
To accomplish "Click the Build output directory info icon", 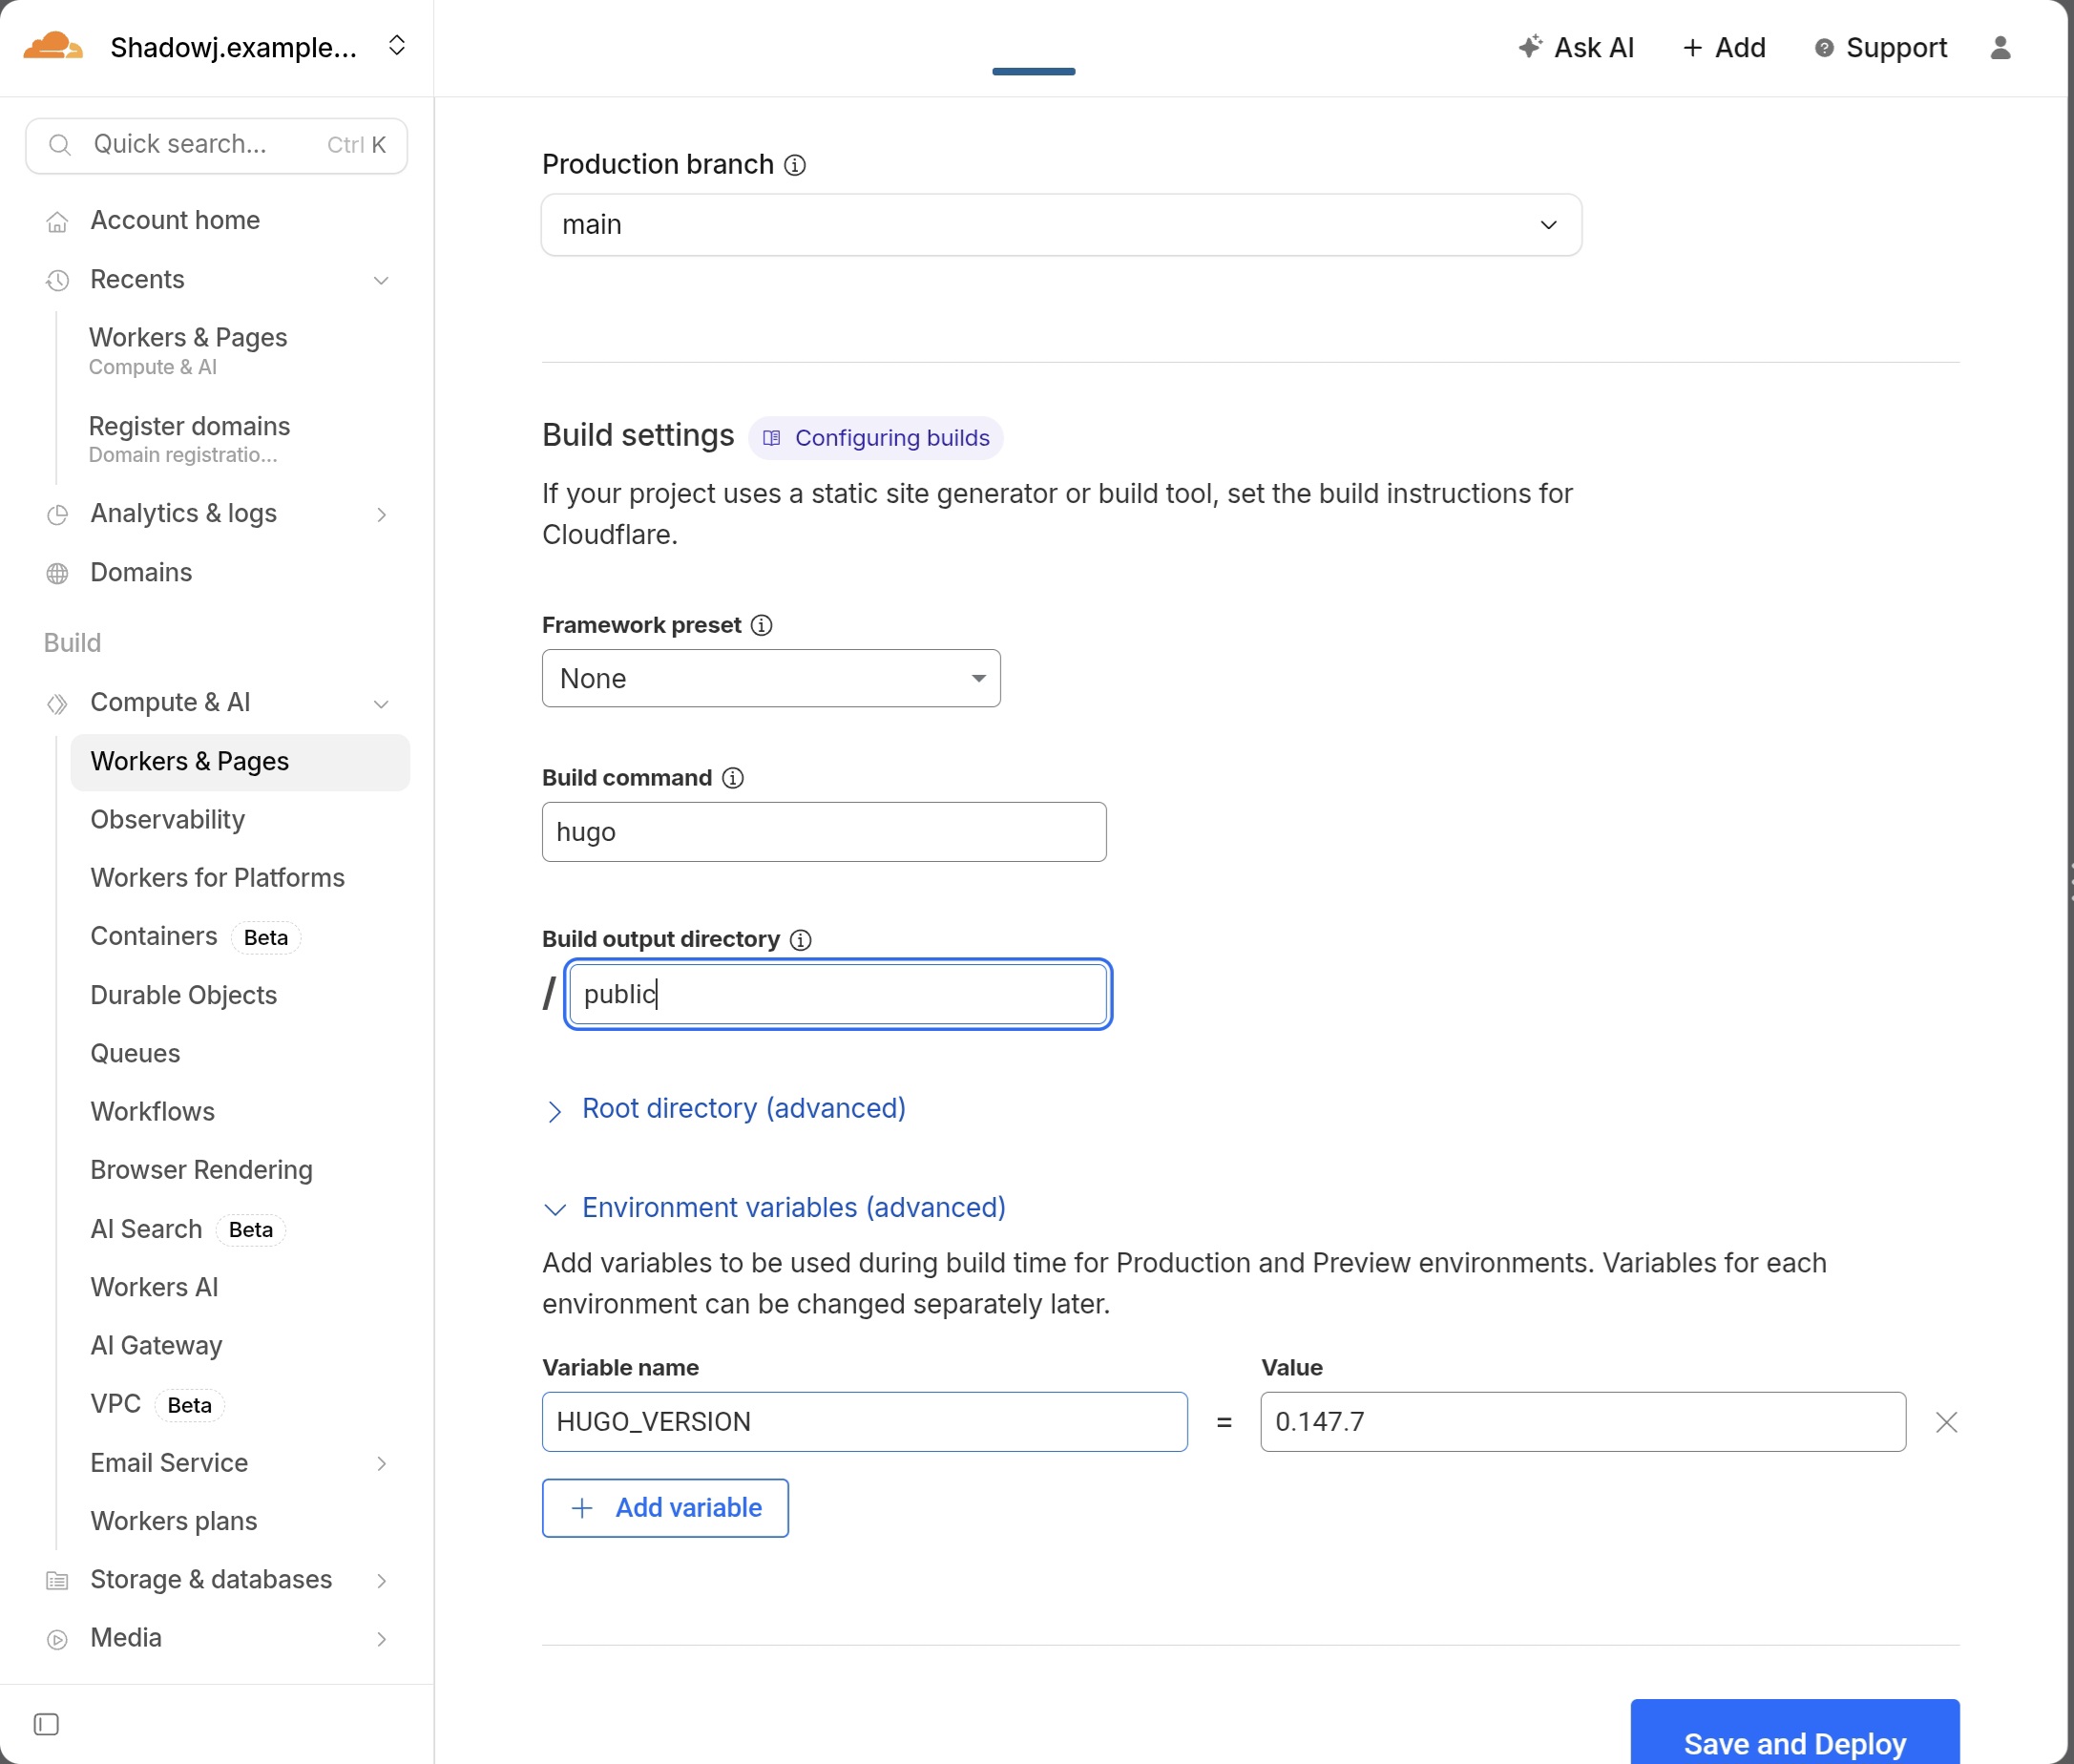I will click(801, 940).
